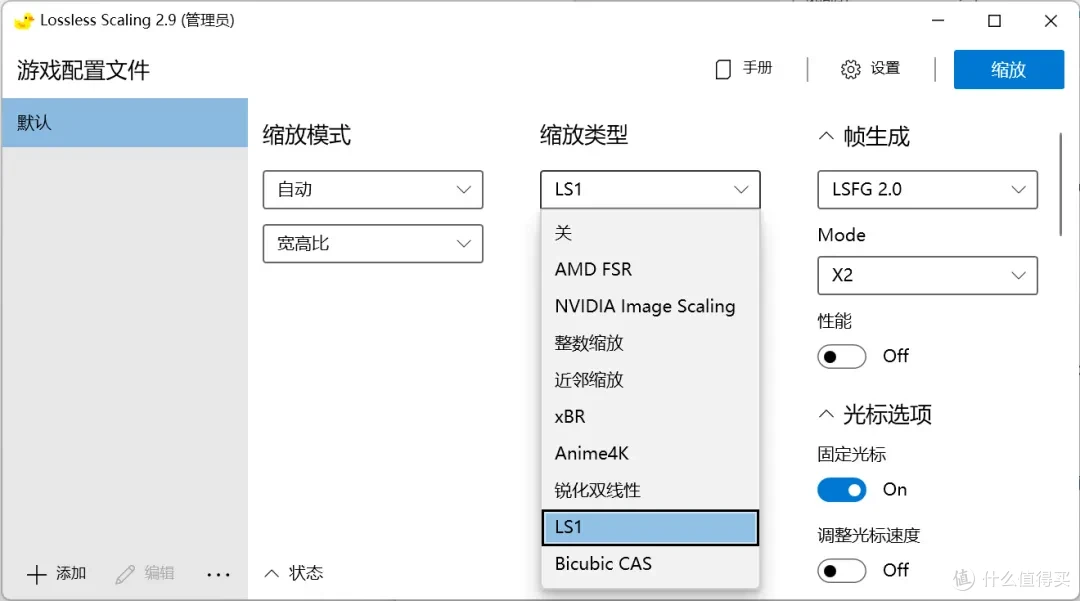
Task: Select the 默认 profile in sidebar
Action: tap(125, 123)
